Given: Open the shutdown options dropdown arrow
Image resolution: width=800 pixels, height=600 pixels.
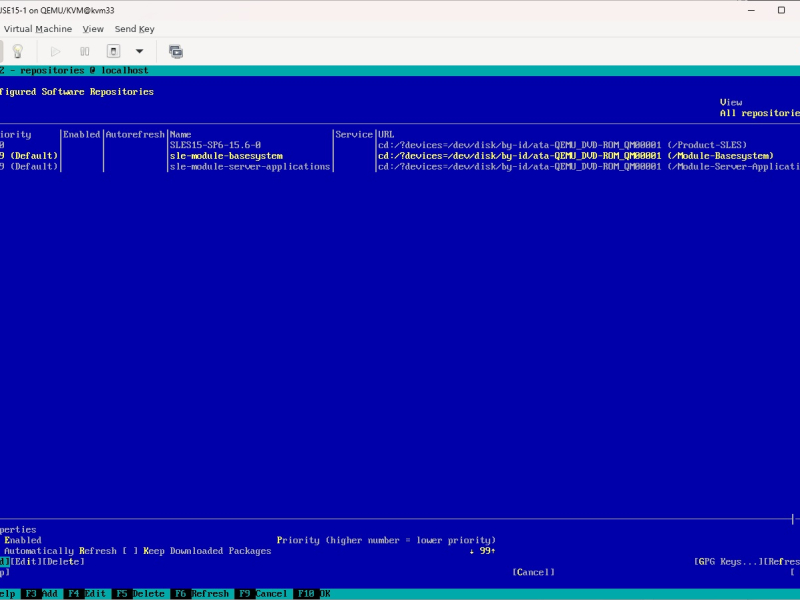Looking at the screenshot, I should click(x=139, y=52).
